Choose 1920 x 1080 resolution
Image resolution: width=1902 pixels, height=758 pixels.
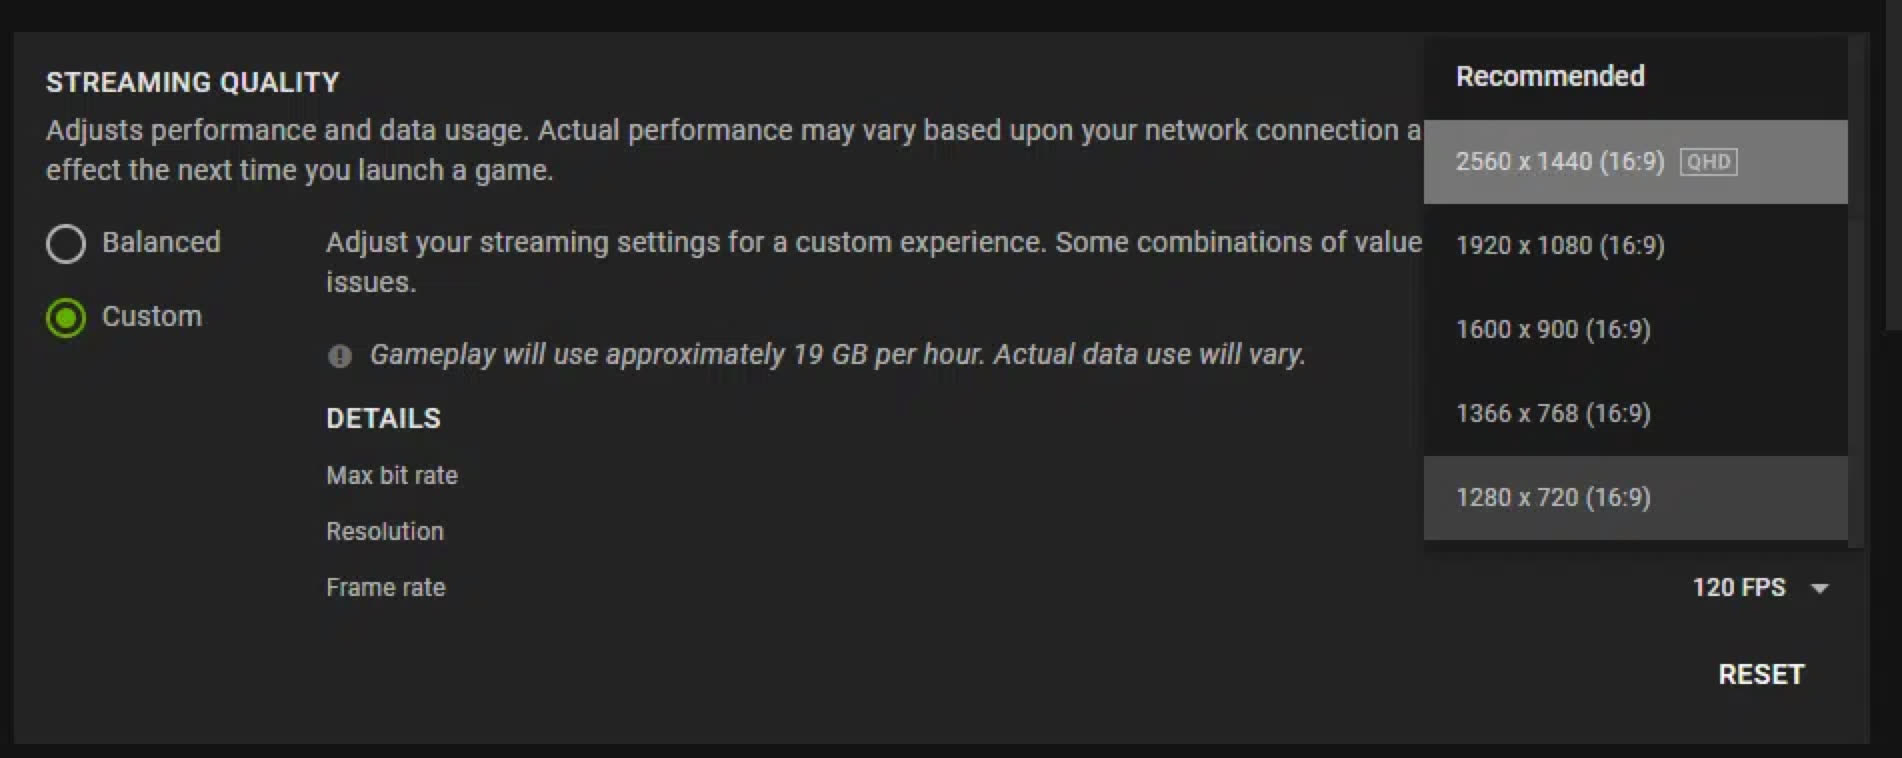tap(1635, 246)
